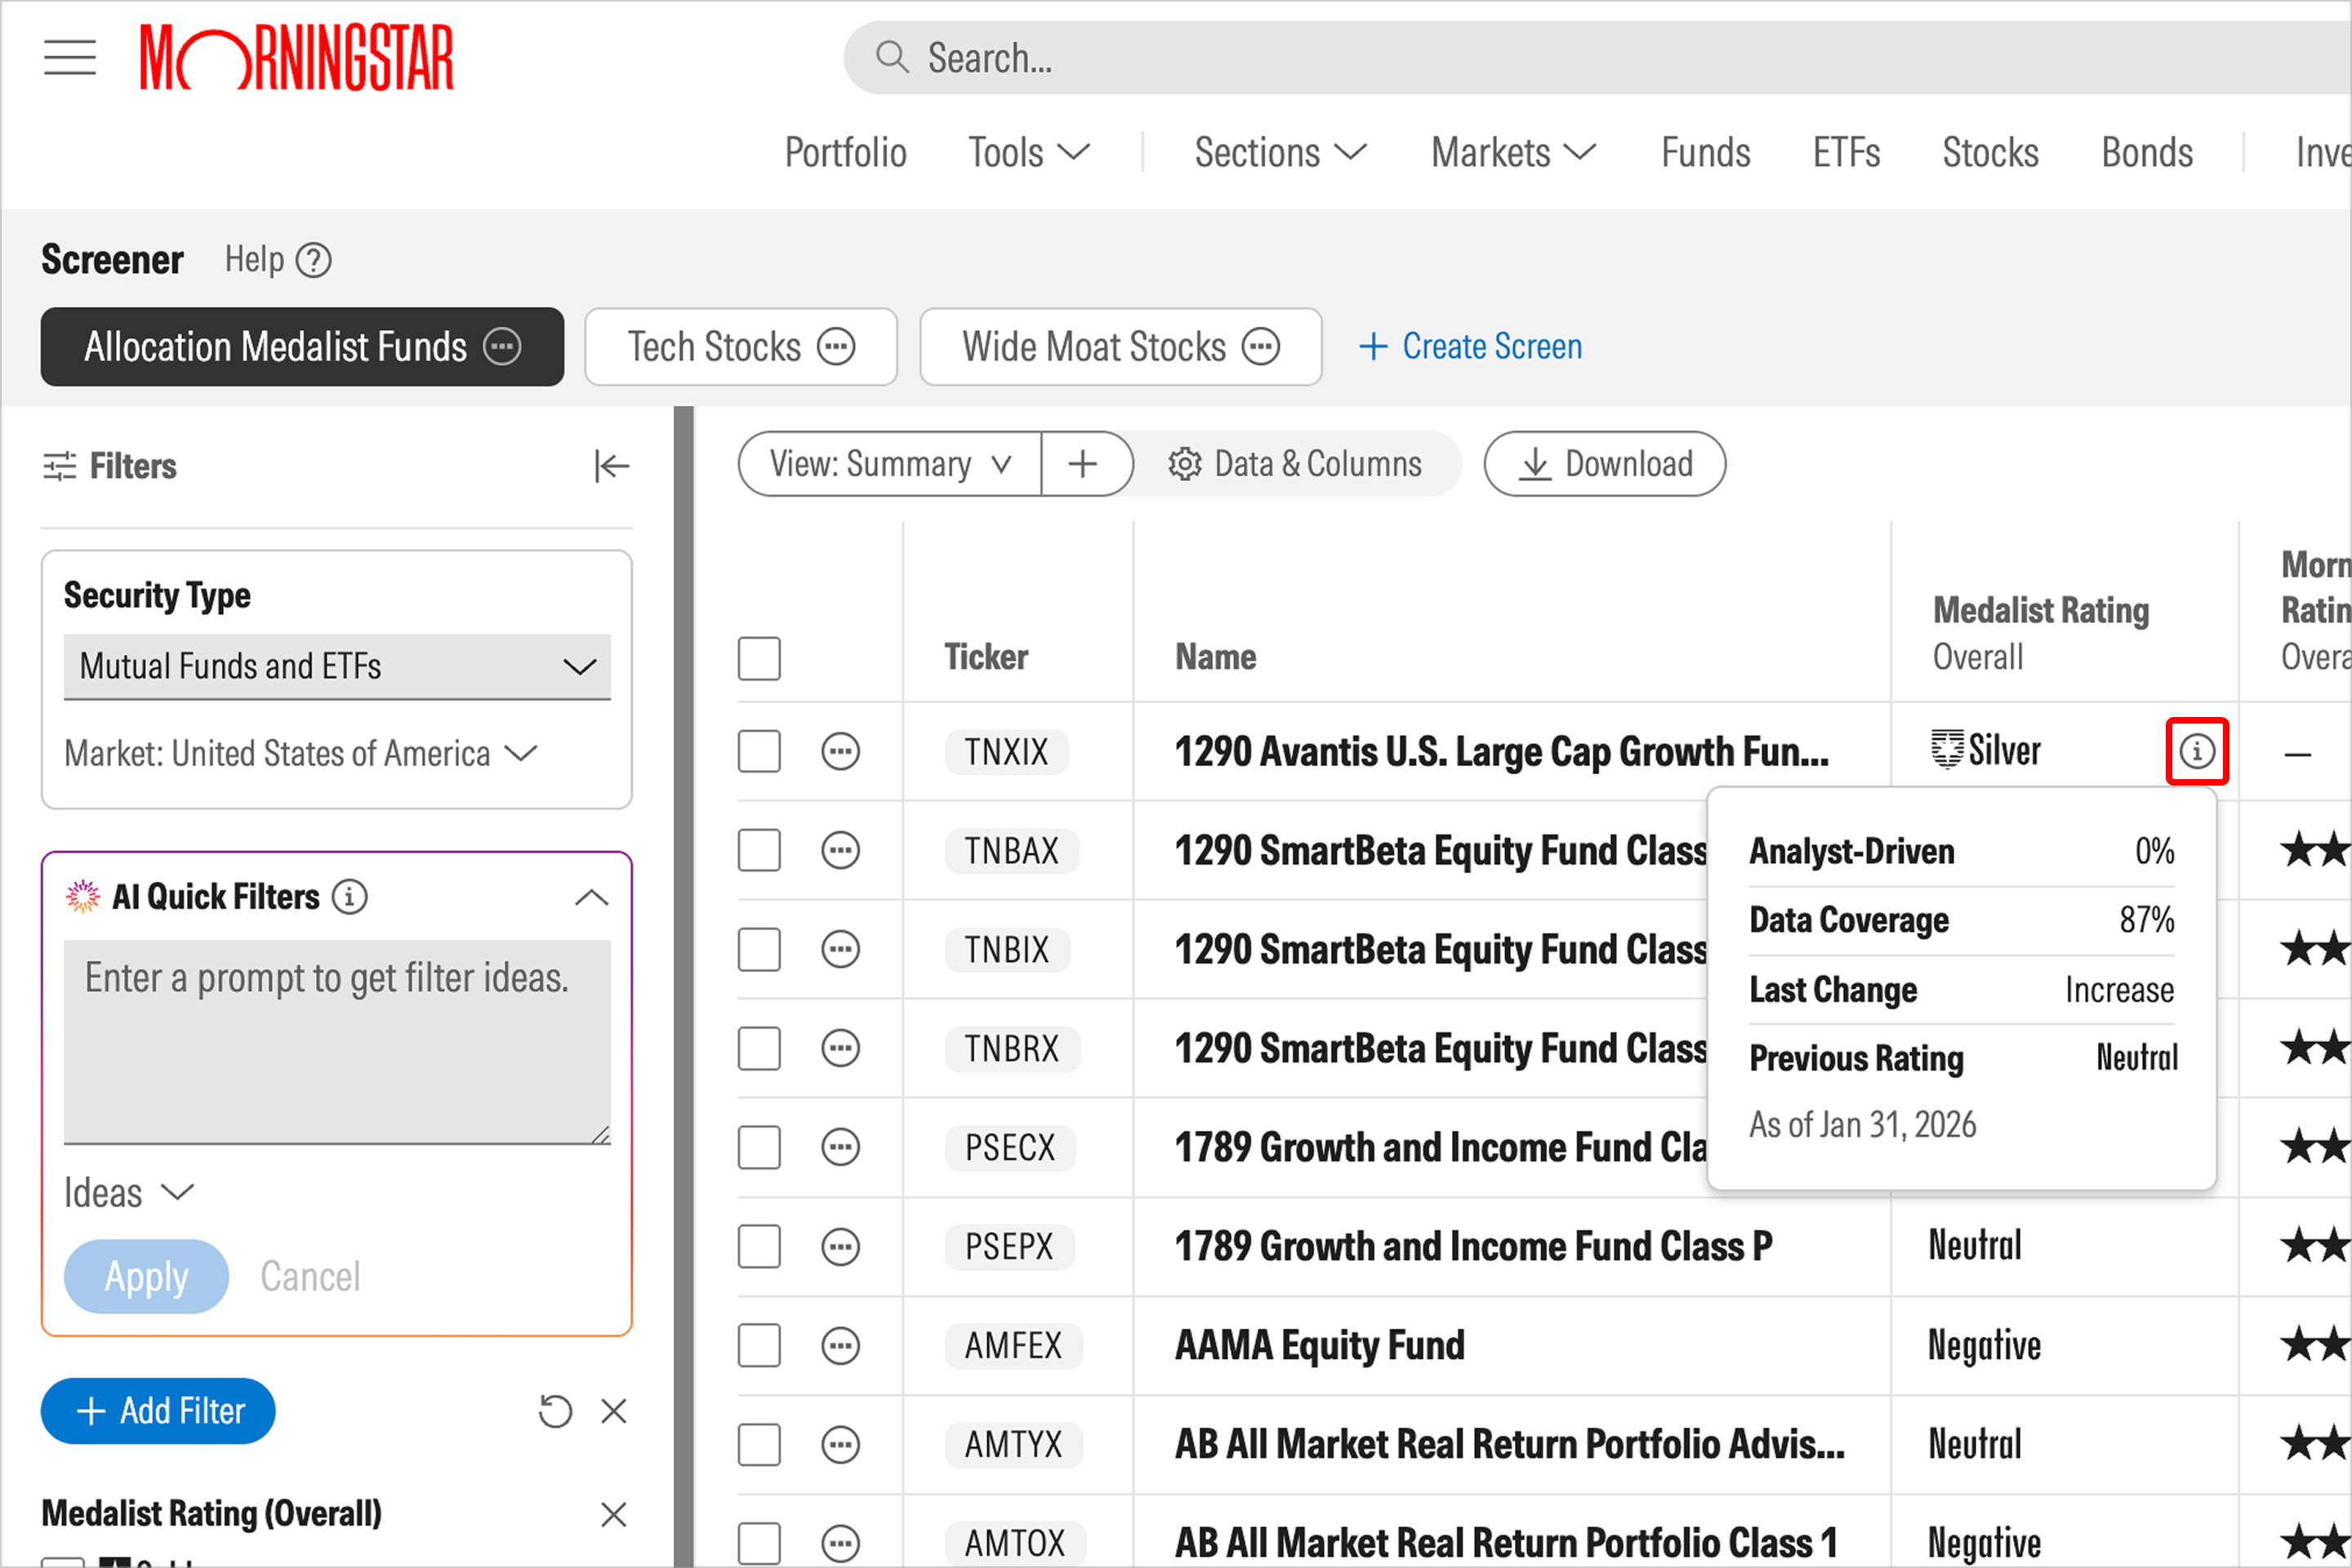
Task: Open options for Tech Stocks screen
Action: (836, 347)
